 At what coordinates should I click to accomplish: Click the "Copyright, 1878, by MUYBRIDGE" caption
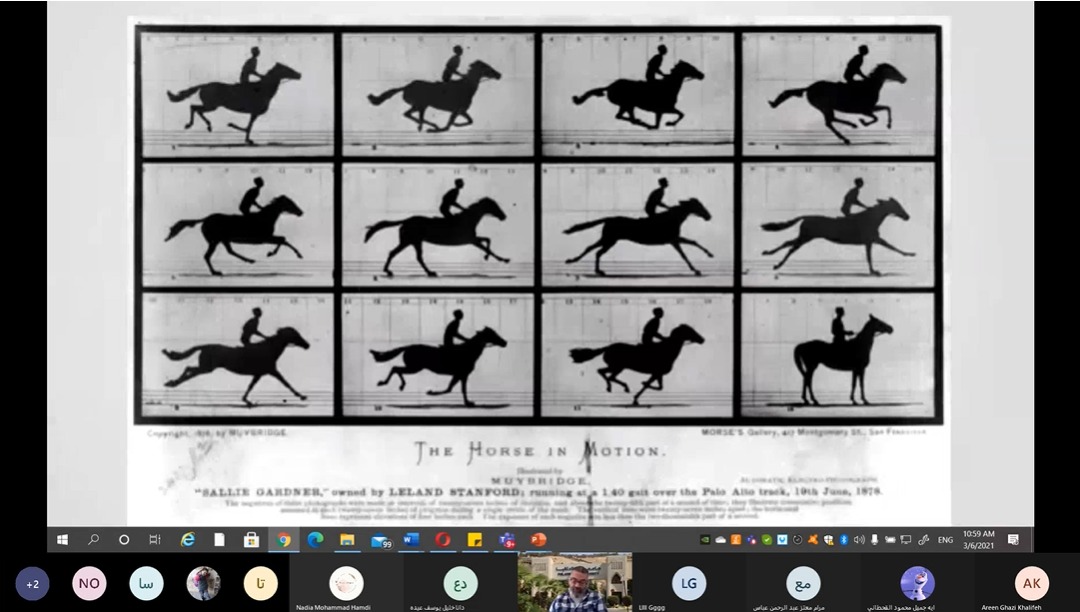(x=217, y=433)
